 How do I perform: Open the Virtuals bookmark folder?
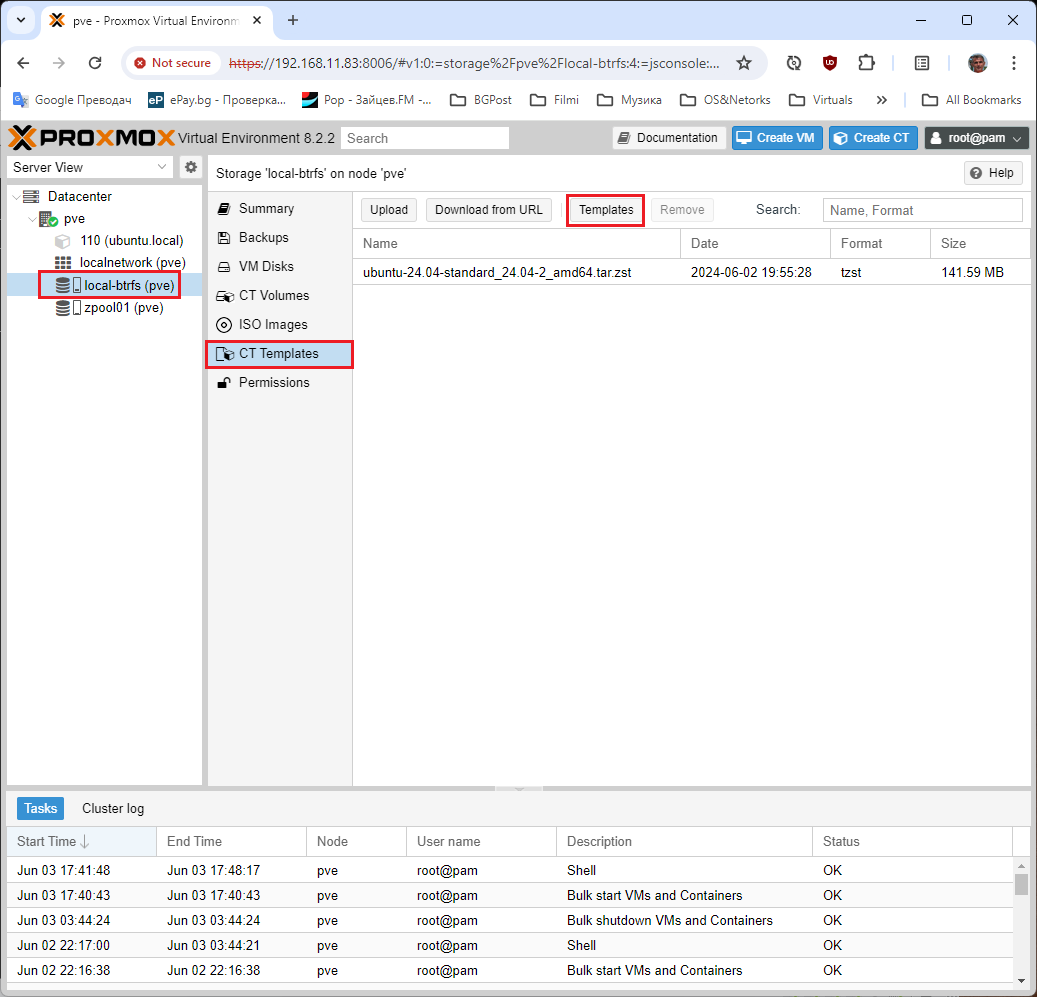[821, 100]
